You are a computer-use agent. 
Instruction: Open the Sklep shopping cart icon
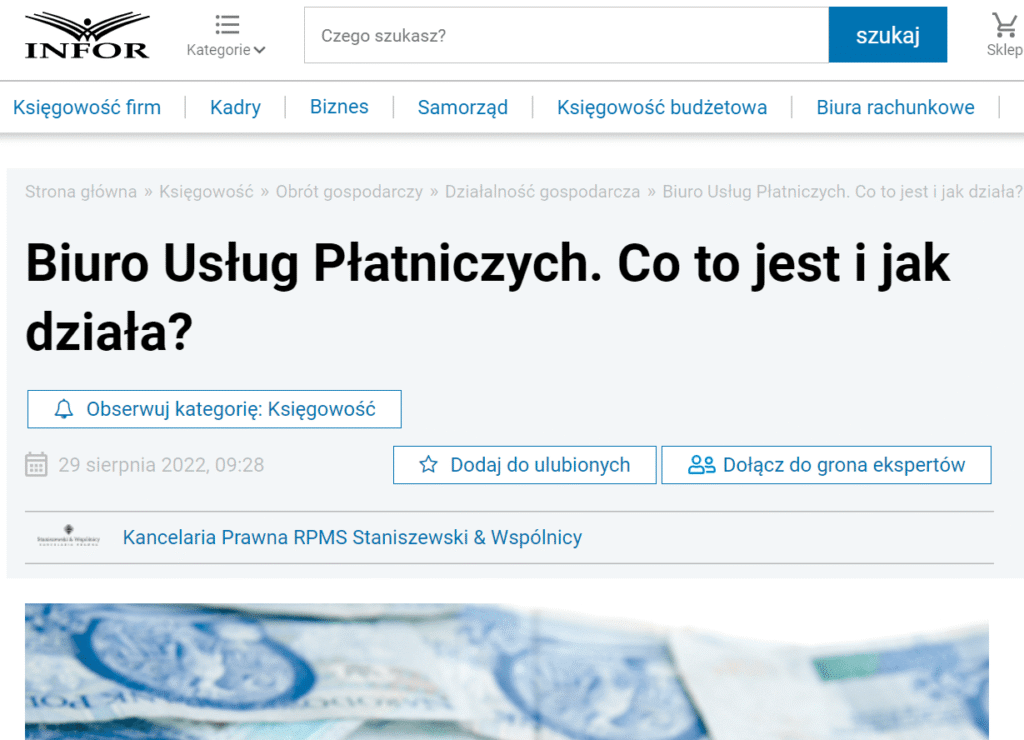click(x=1003, y=25)
